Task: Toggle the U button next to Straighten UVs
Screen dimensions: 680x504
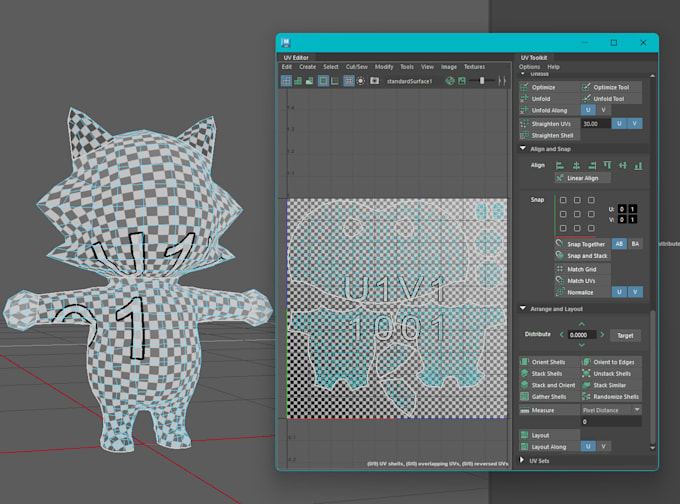Action: (x=619, y=124)
